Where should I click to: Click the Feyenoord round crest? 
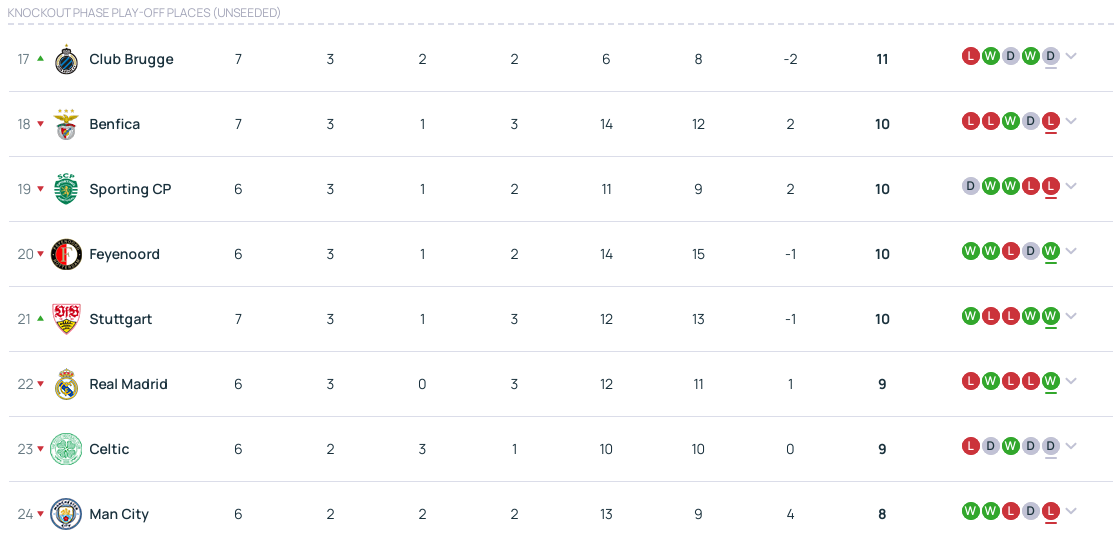click(x=67, y=254)
